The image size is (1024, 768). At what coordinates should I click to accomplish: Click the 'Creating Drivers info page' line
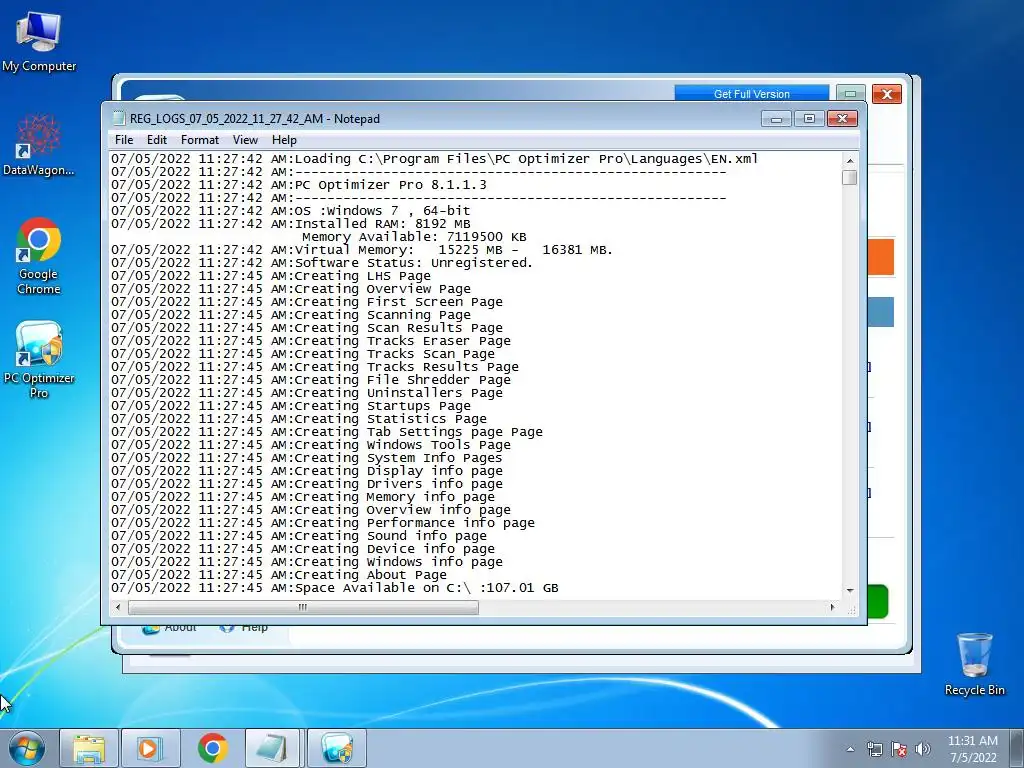tap(307, 484)
